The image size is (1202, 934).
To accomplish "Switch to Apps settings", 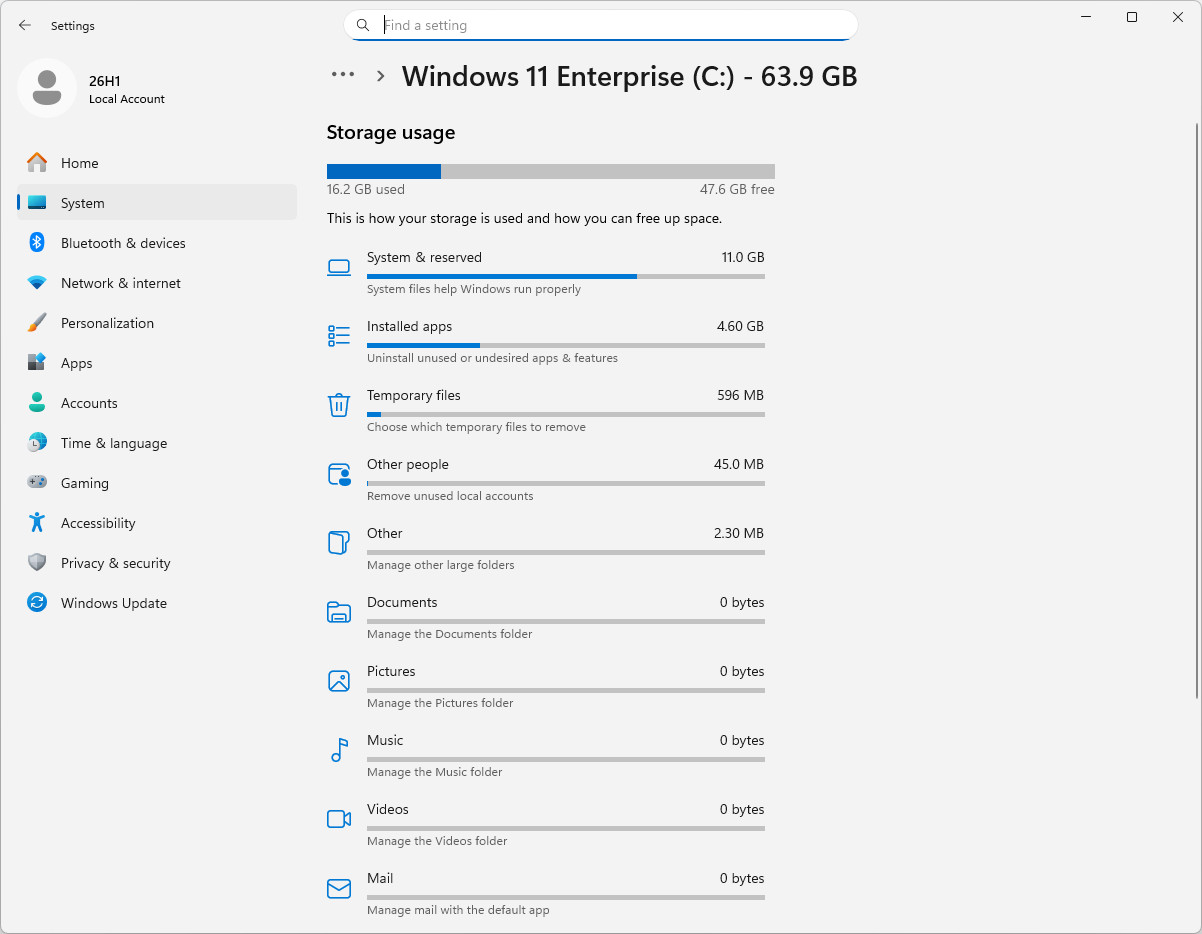I will click(x=157, y=363).
